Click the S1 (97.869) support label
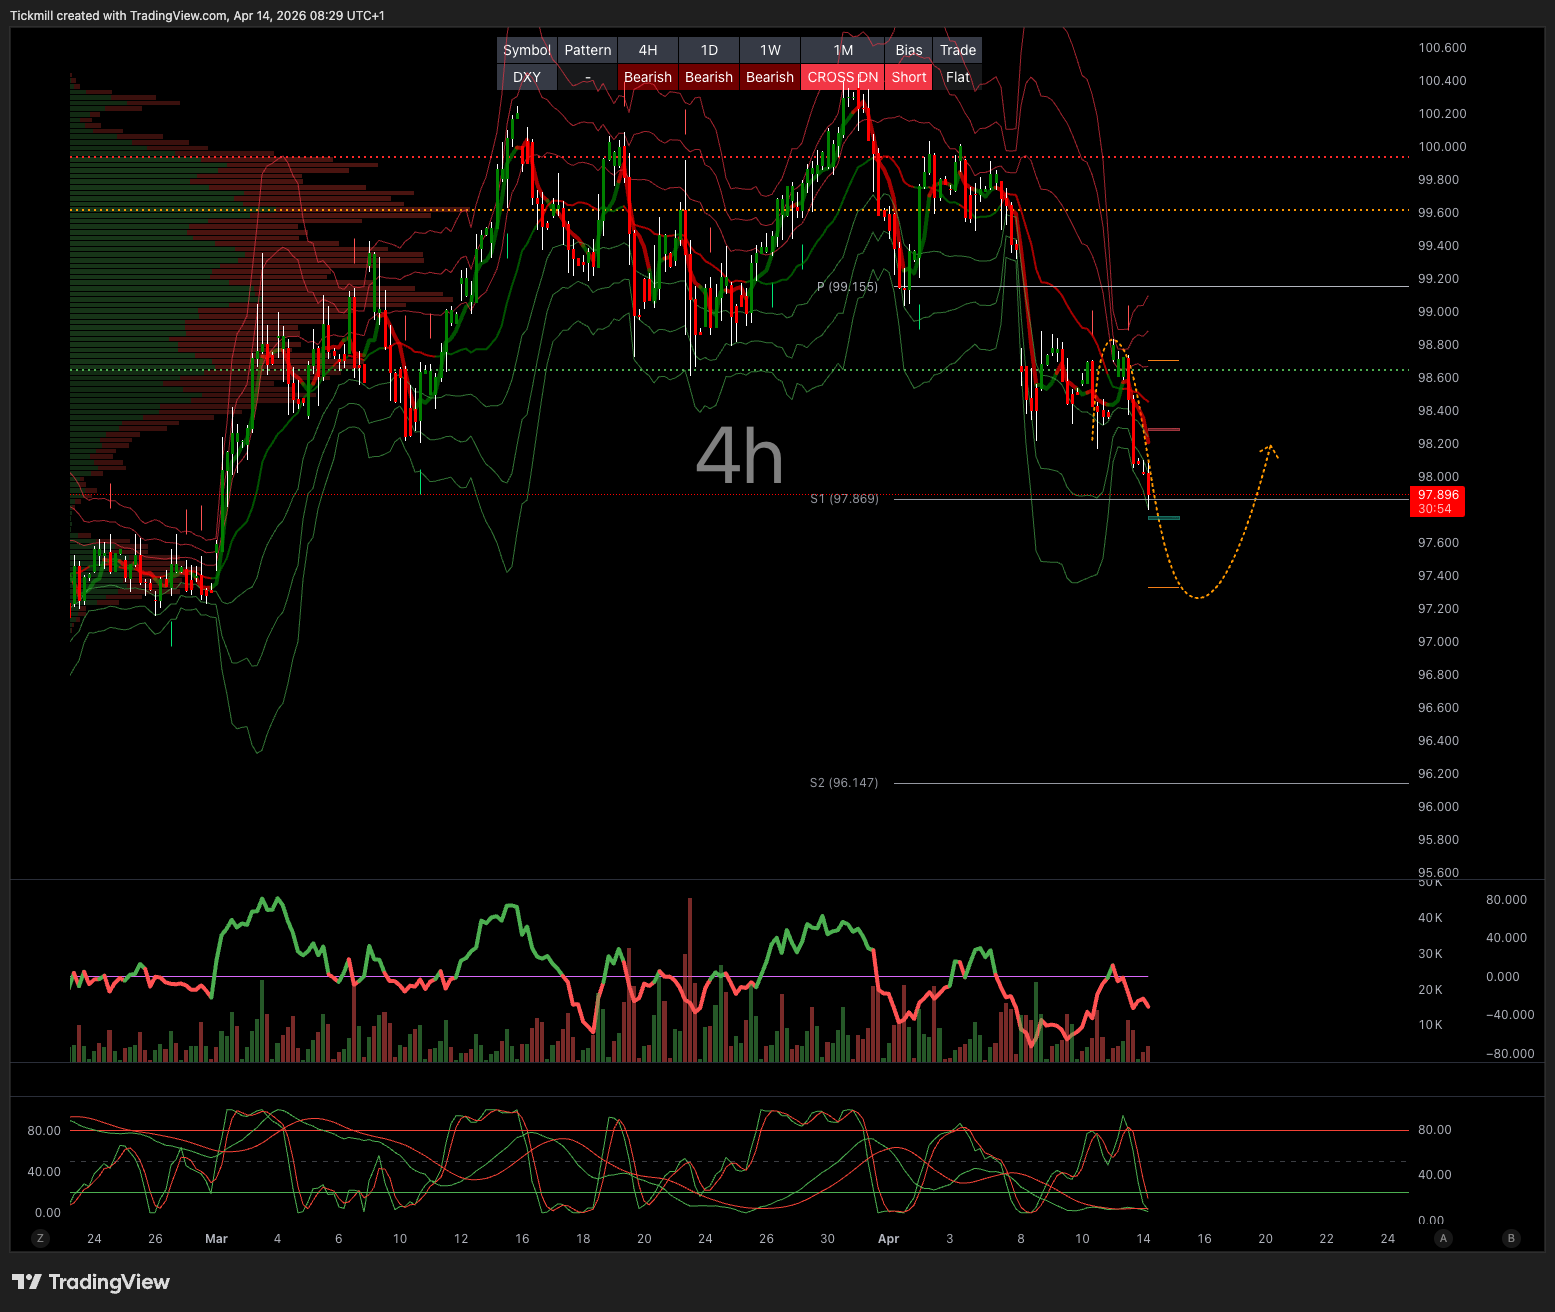 844,498
